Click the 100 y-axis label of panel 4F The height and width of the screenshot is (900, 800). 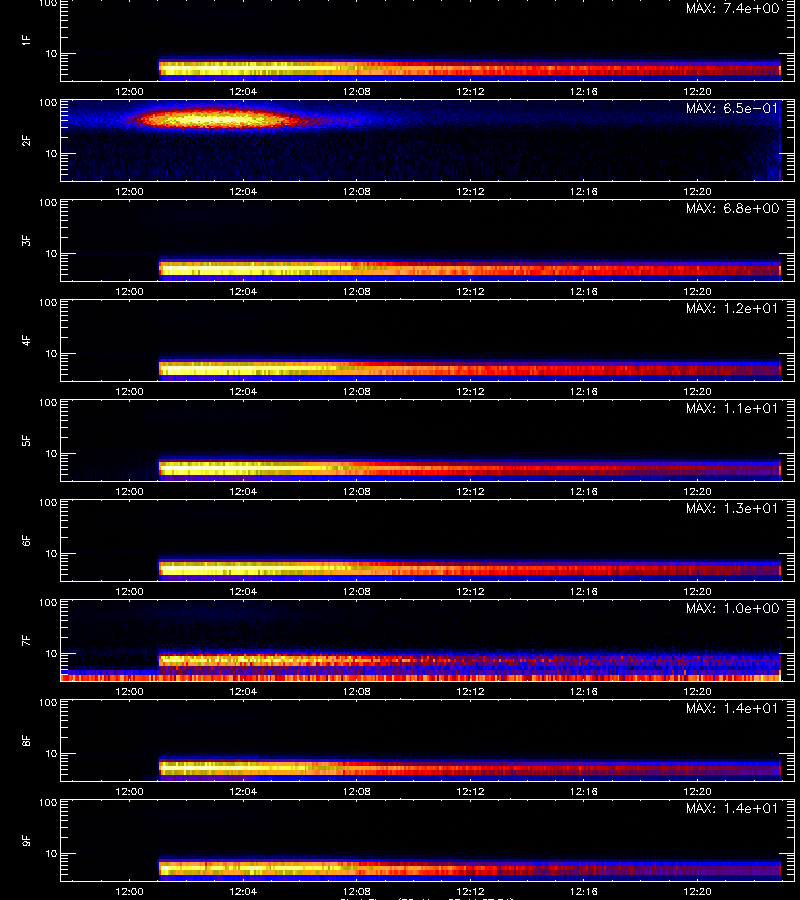48,302
